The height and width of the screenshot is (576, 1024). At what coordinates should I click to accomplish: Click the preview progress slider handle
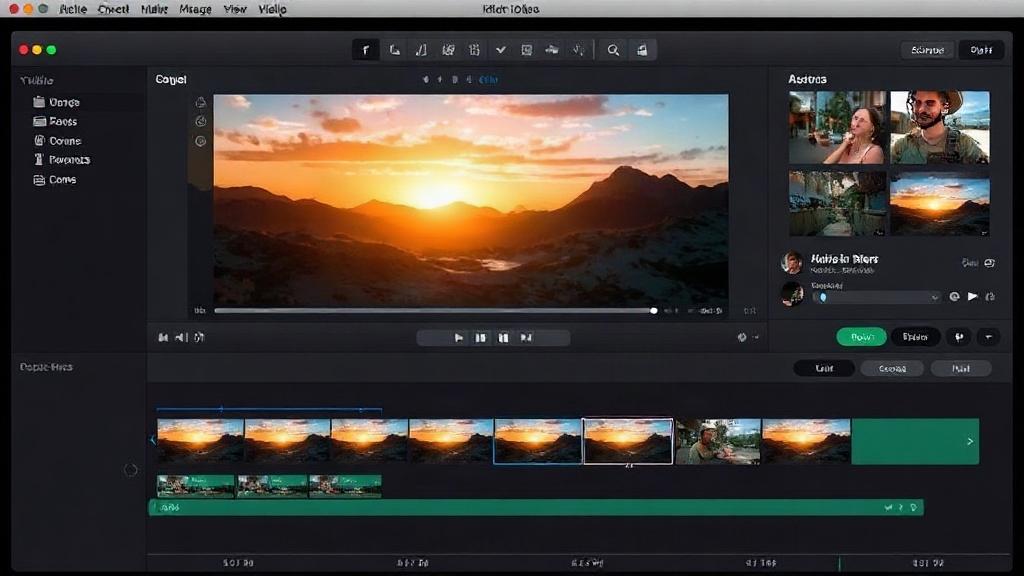[653, 311]
